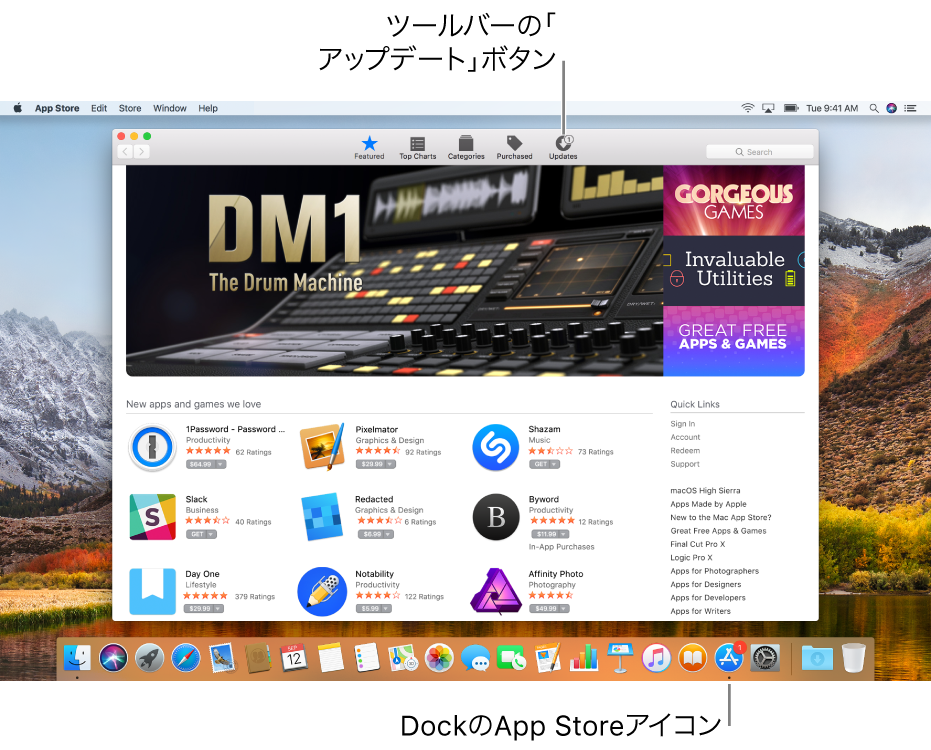Go back with the left arrow button

point(125,151)
